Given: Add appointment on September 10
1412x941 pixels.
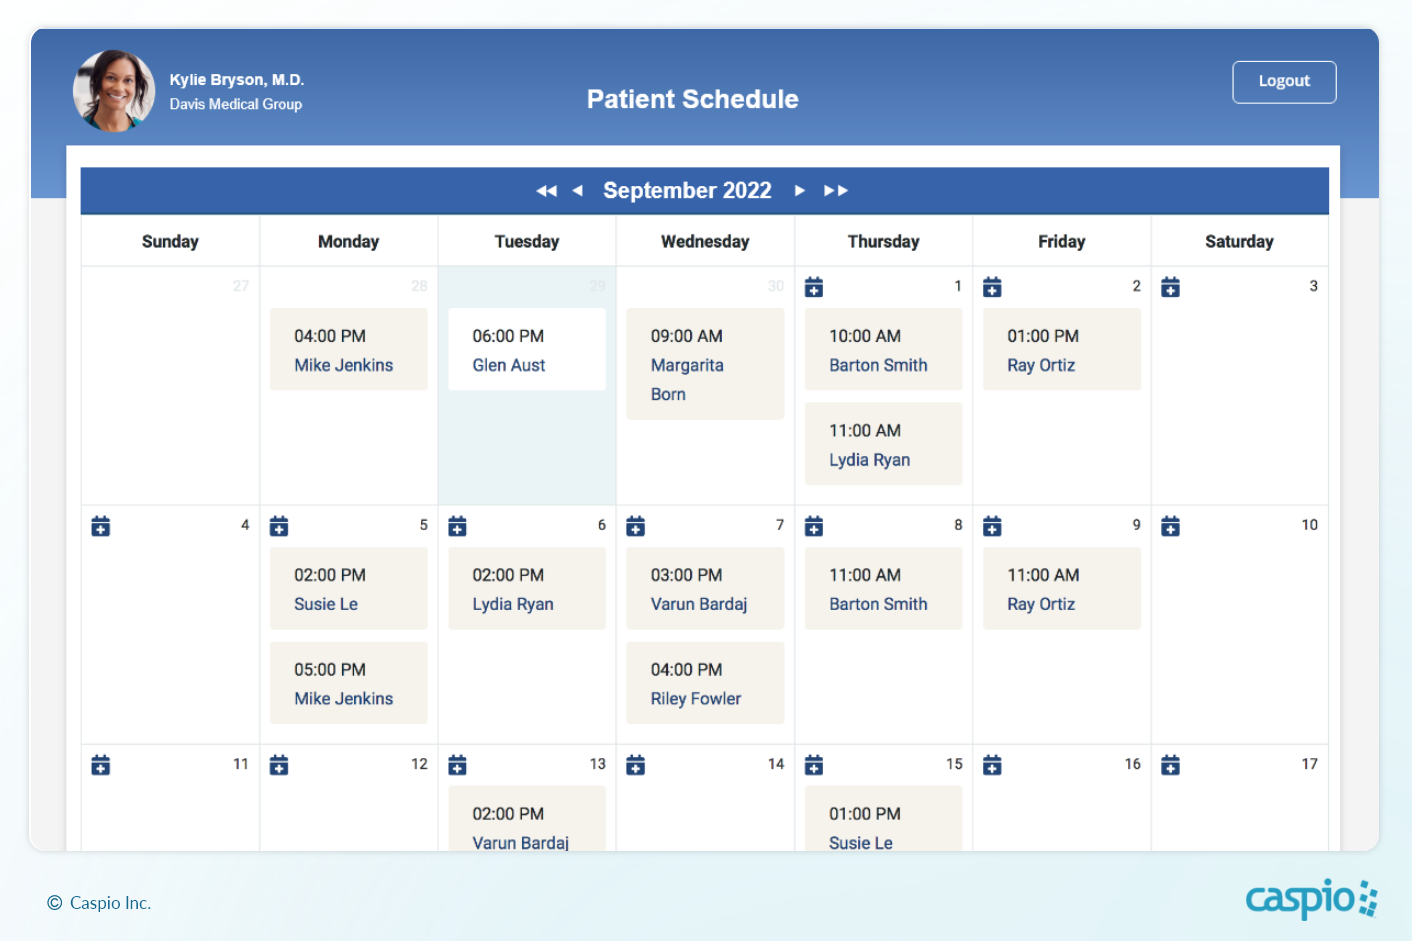Looking at the screenshot, I should (x=1170, y=527).
